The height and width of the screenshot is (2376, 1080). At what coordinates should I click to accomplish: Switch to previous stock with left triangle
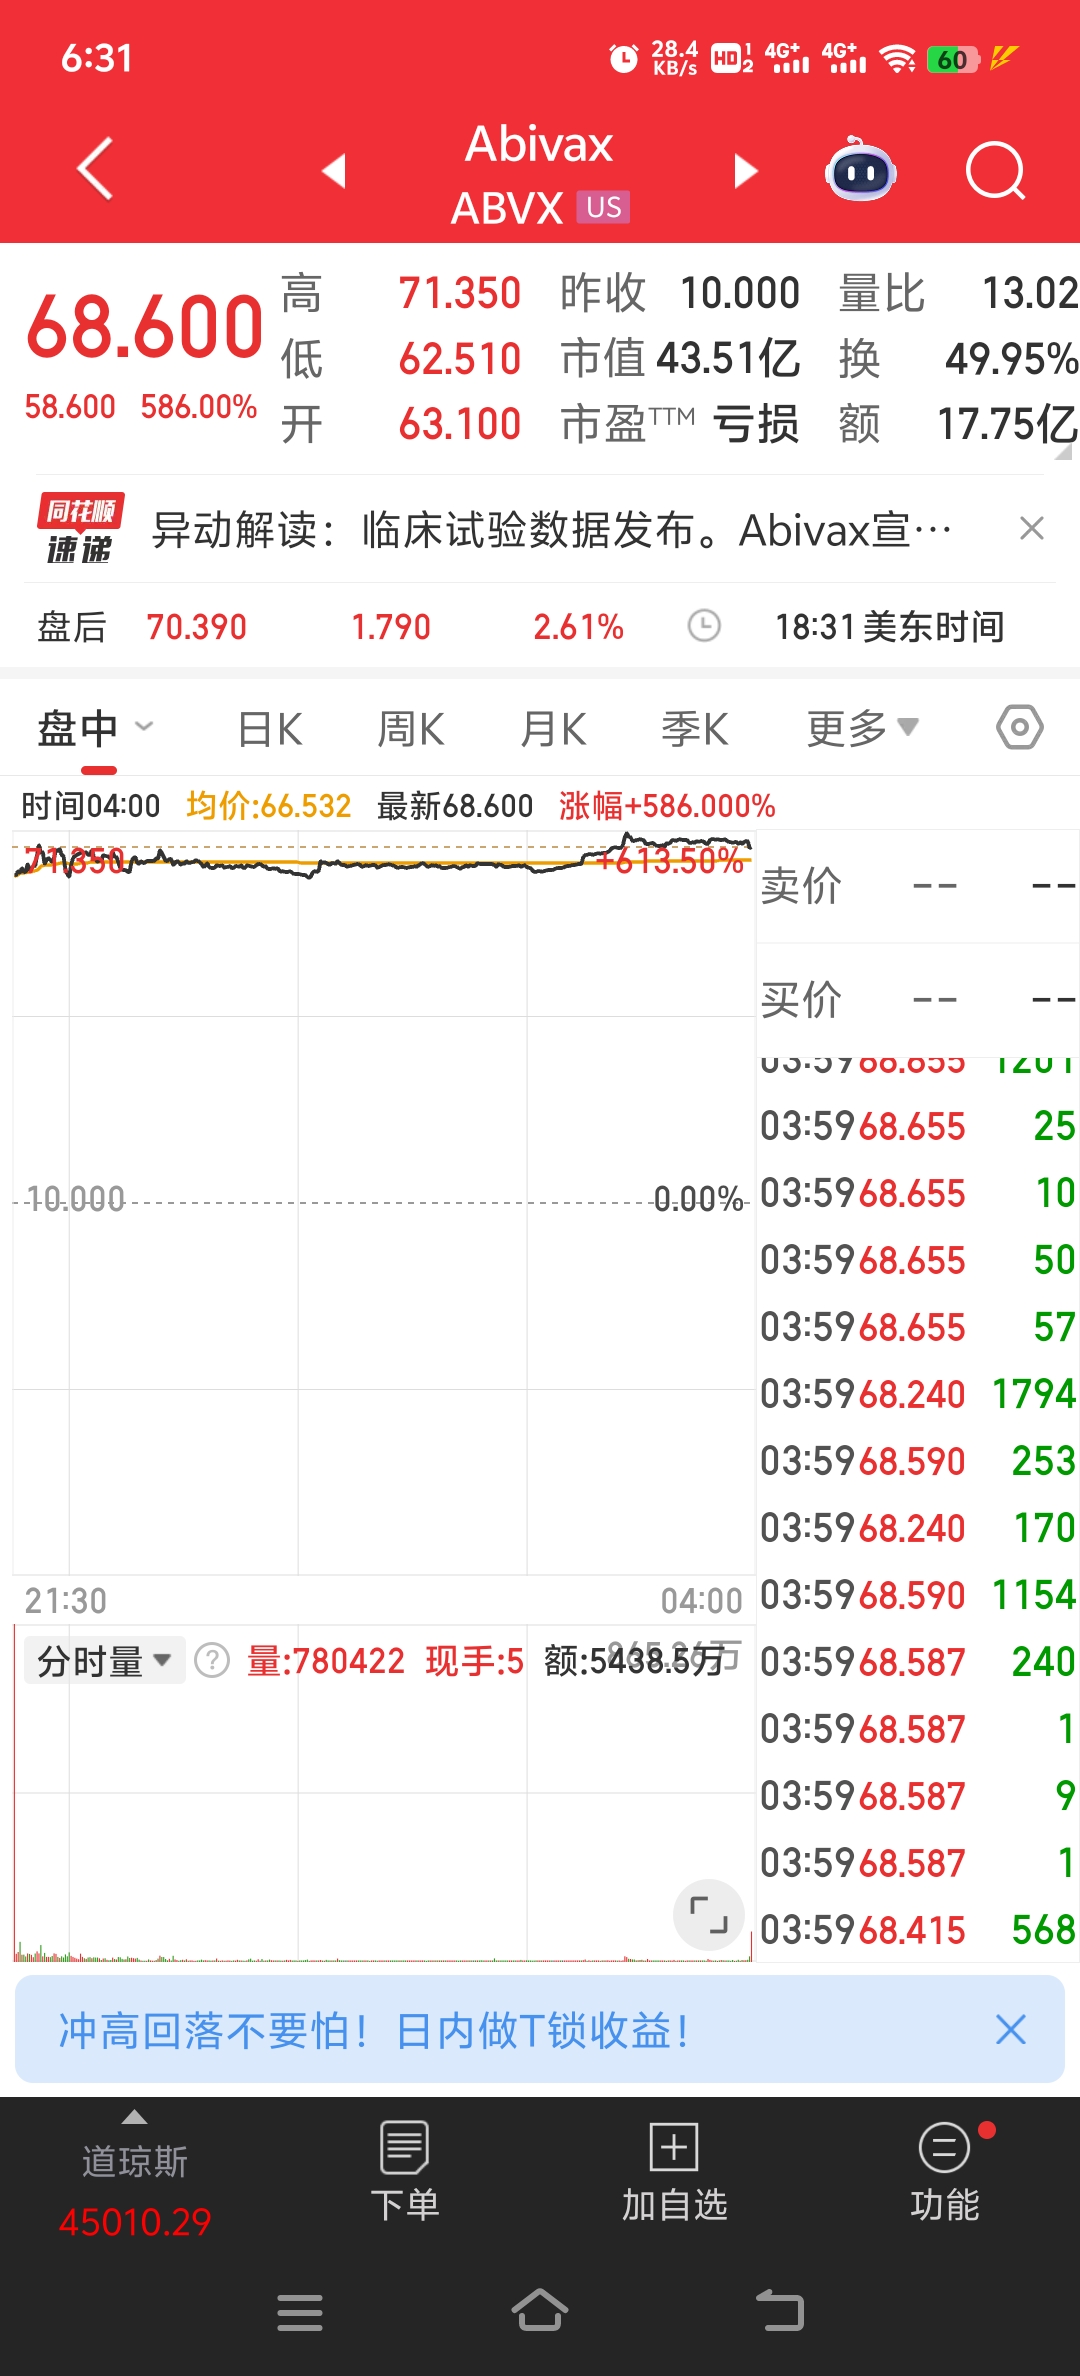point(334,171)
